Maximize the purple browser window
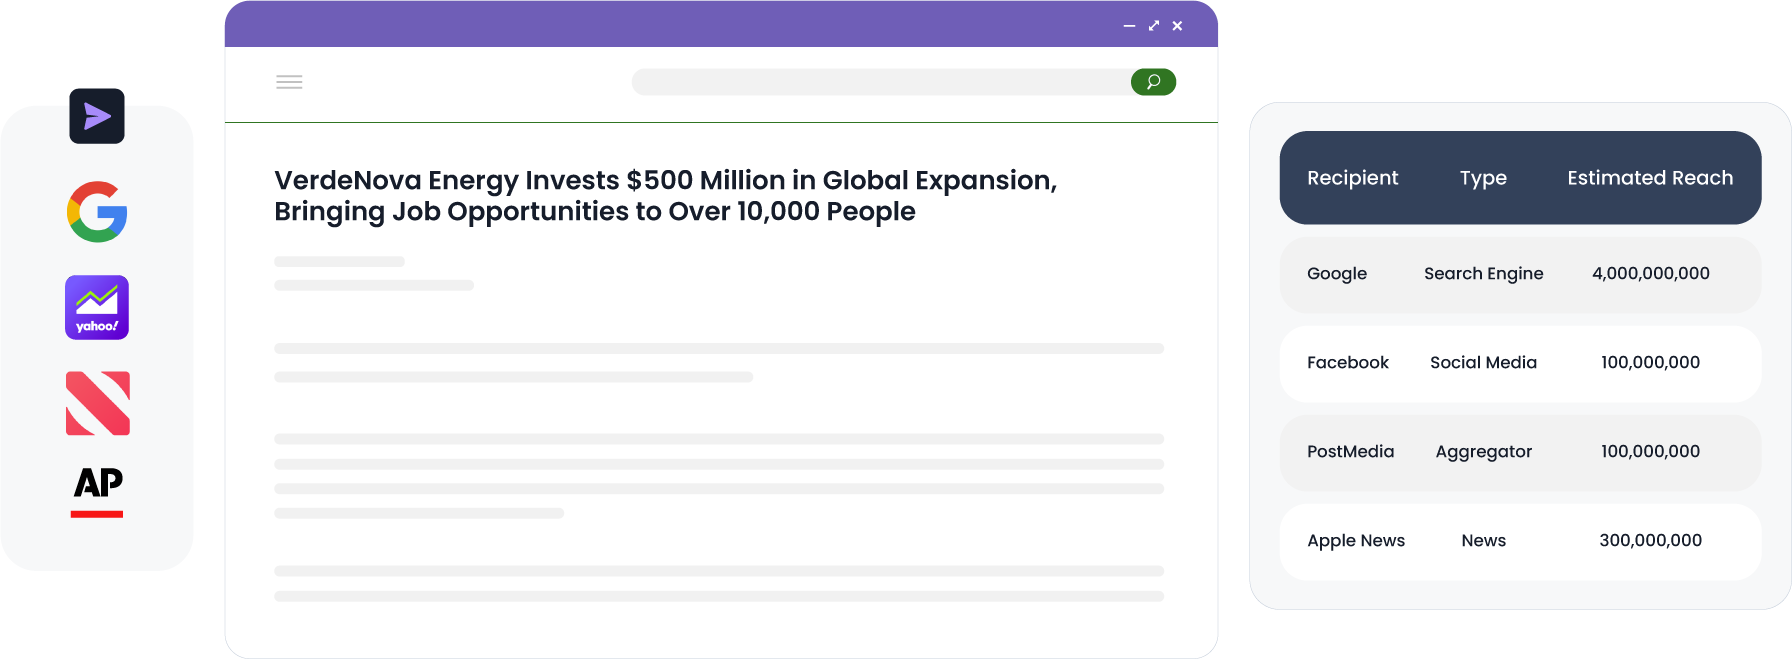 pyautogui.click(x=1154, y=26)
